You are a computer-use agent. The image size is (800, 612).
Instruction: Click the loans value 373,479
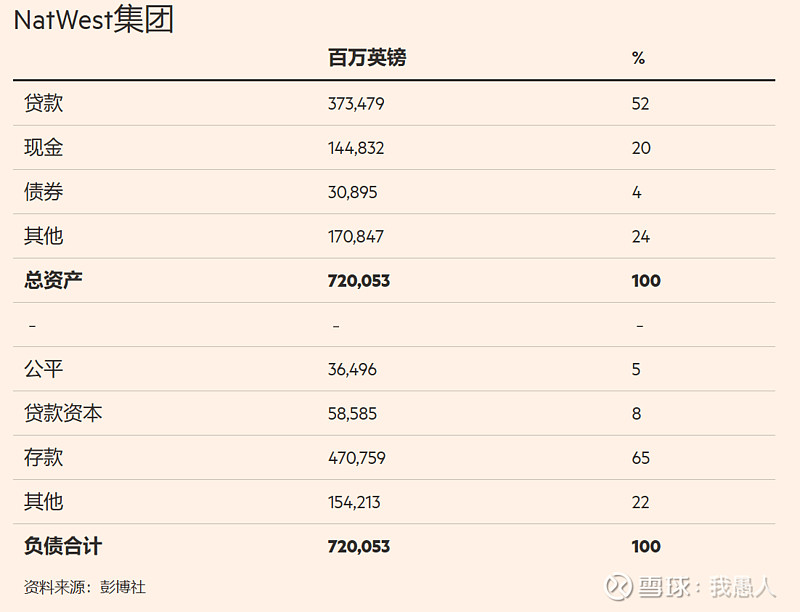coord(356,104)
